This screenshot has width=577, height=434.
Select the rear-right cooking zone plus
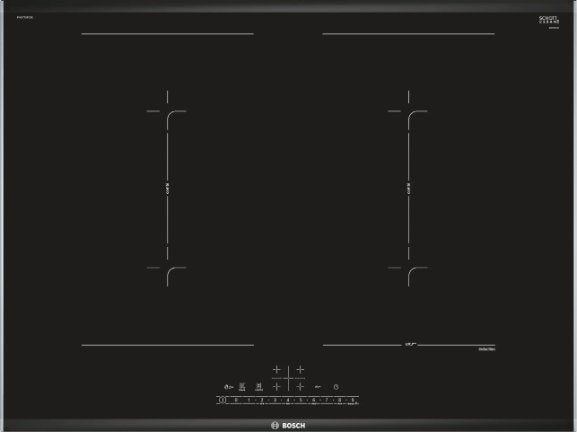pyautogui.click(x=300, y=370)
